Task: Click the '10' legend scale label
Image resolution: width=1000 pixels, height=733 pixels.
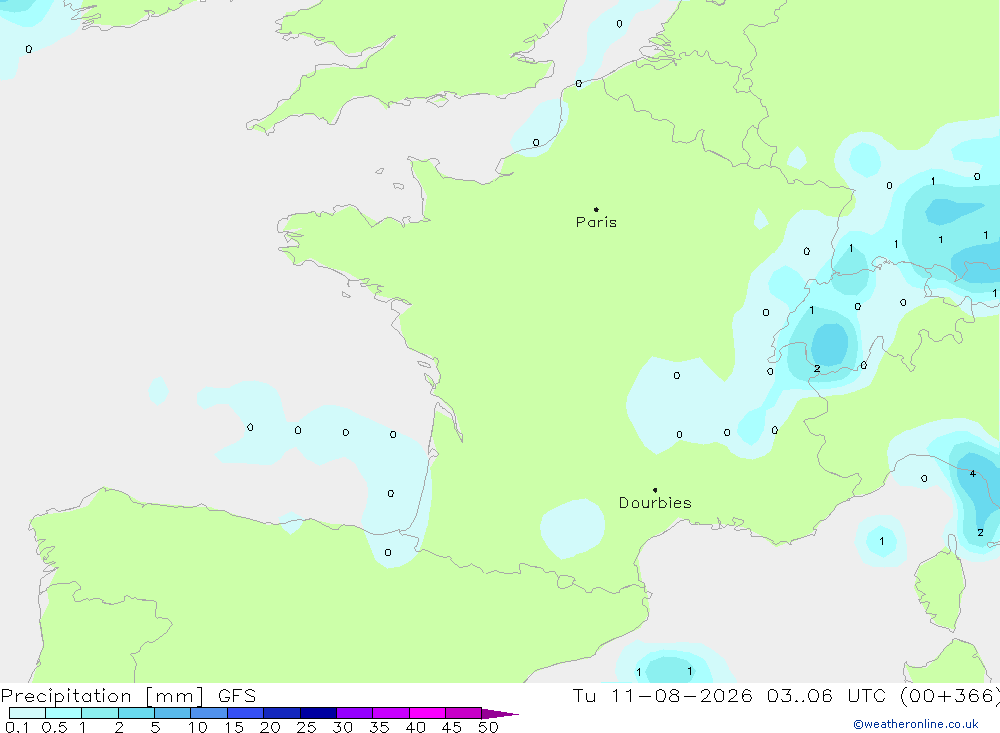Action: click(198, 727)
